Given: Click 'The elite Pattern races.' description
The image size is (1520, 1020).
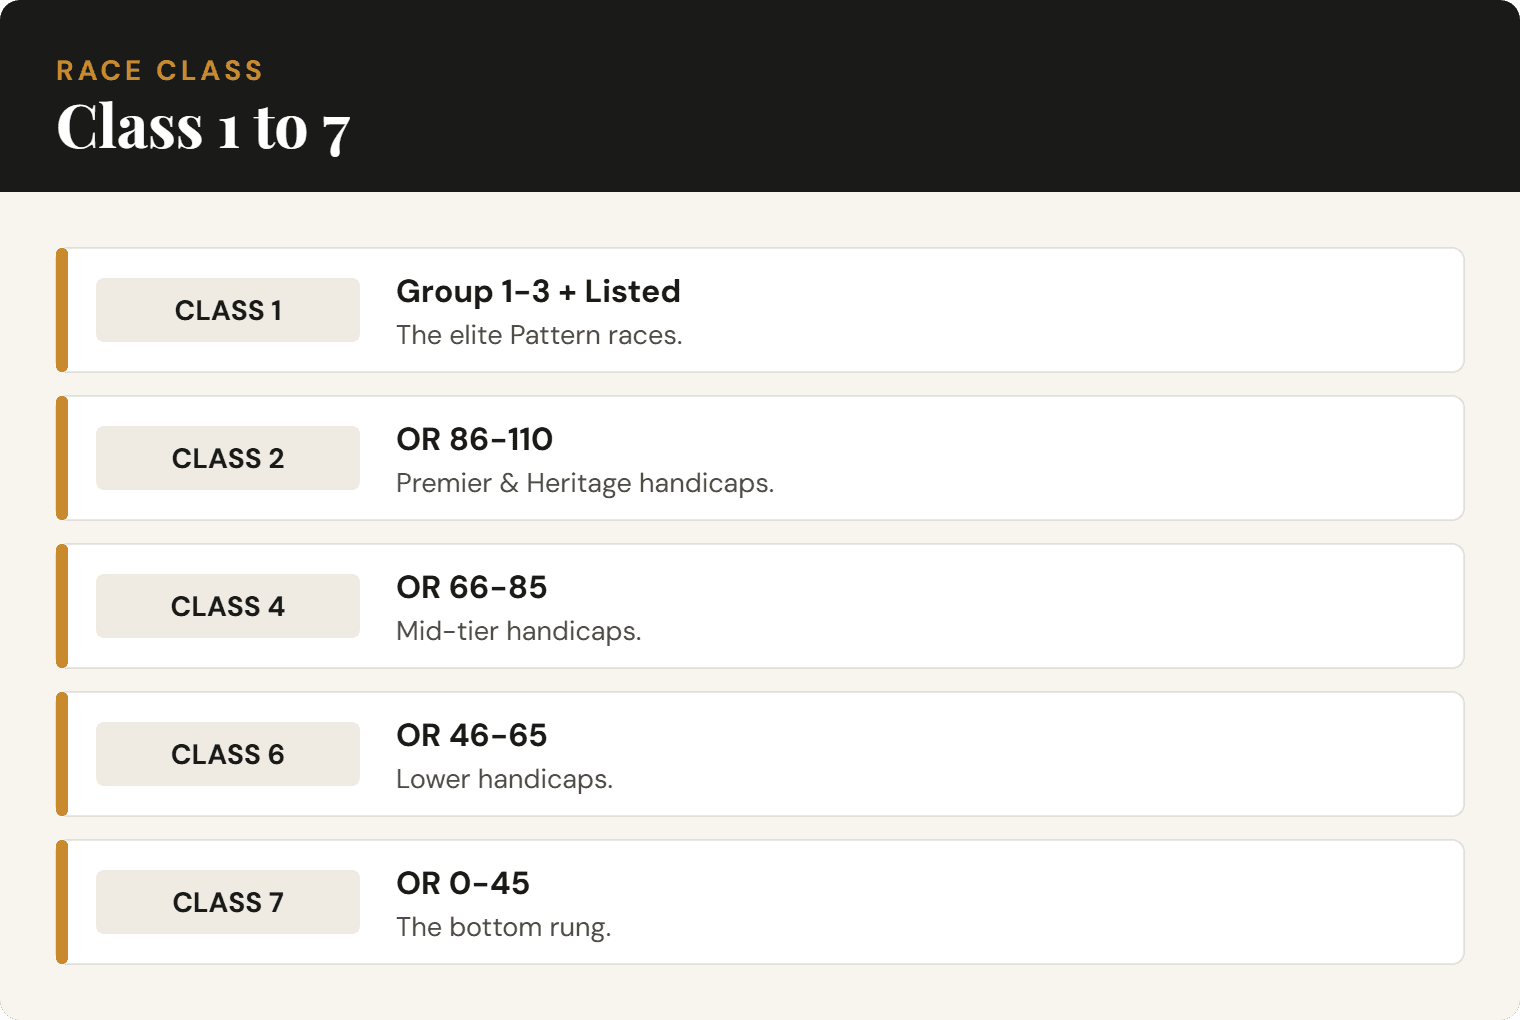Looking at the screenshot, I should [x=539, y=335].
